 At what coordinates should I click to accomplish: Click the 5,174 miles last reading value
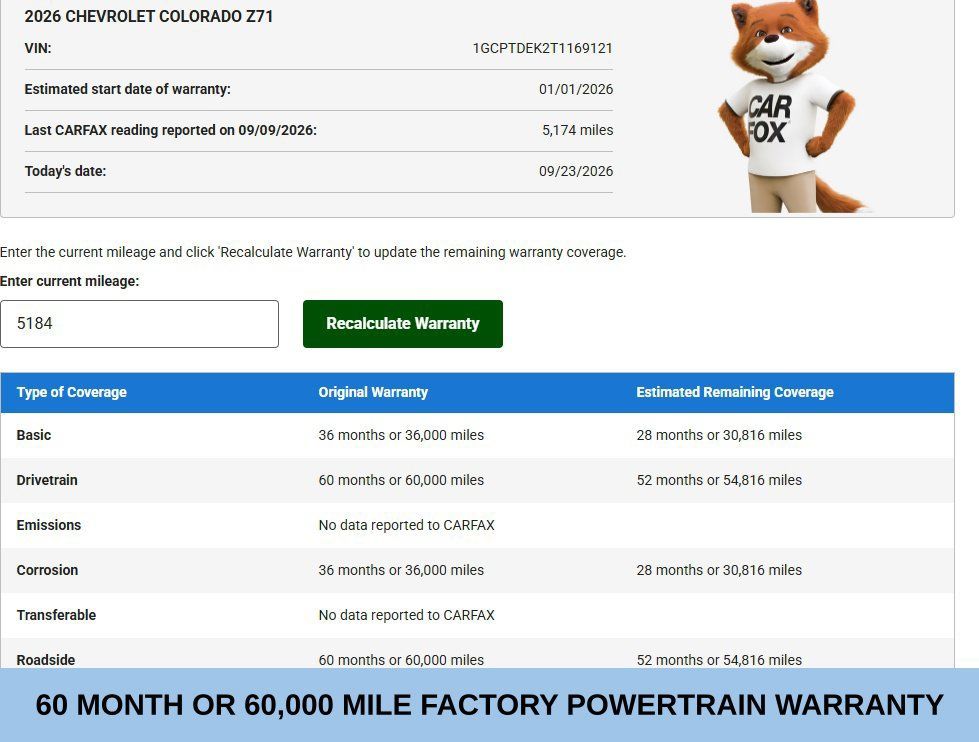point(578,130)
